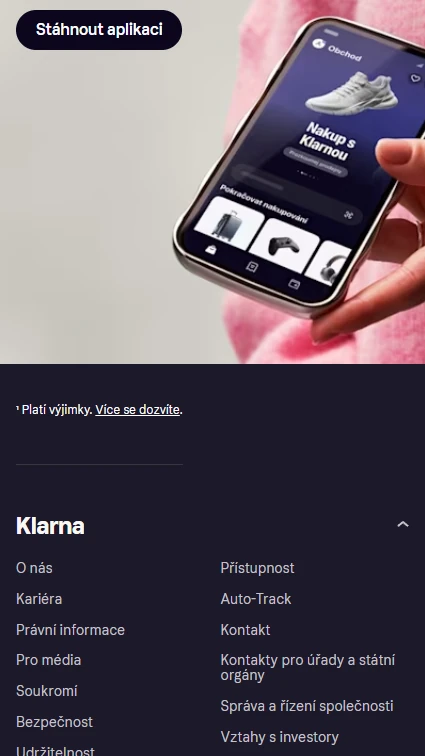The height and width of the screenshot is (756, 425).
Task: Go to Kariéra page
Action: click(x=39, y=599)
